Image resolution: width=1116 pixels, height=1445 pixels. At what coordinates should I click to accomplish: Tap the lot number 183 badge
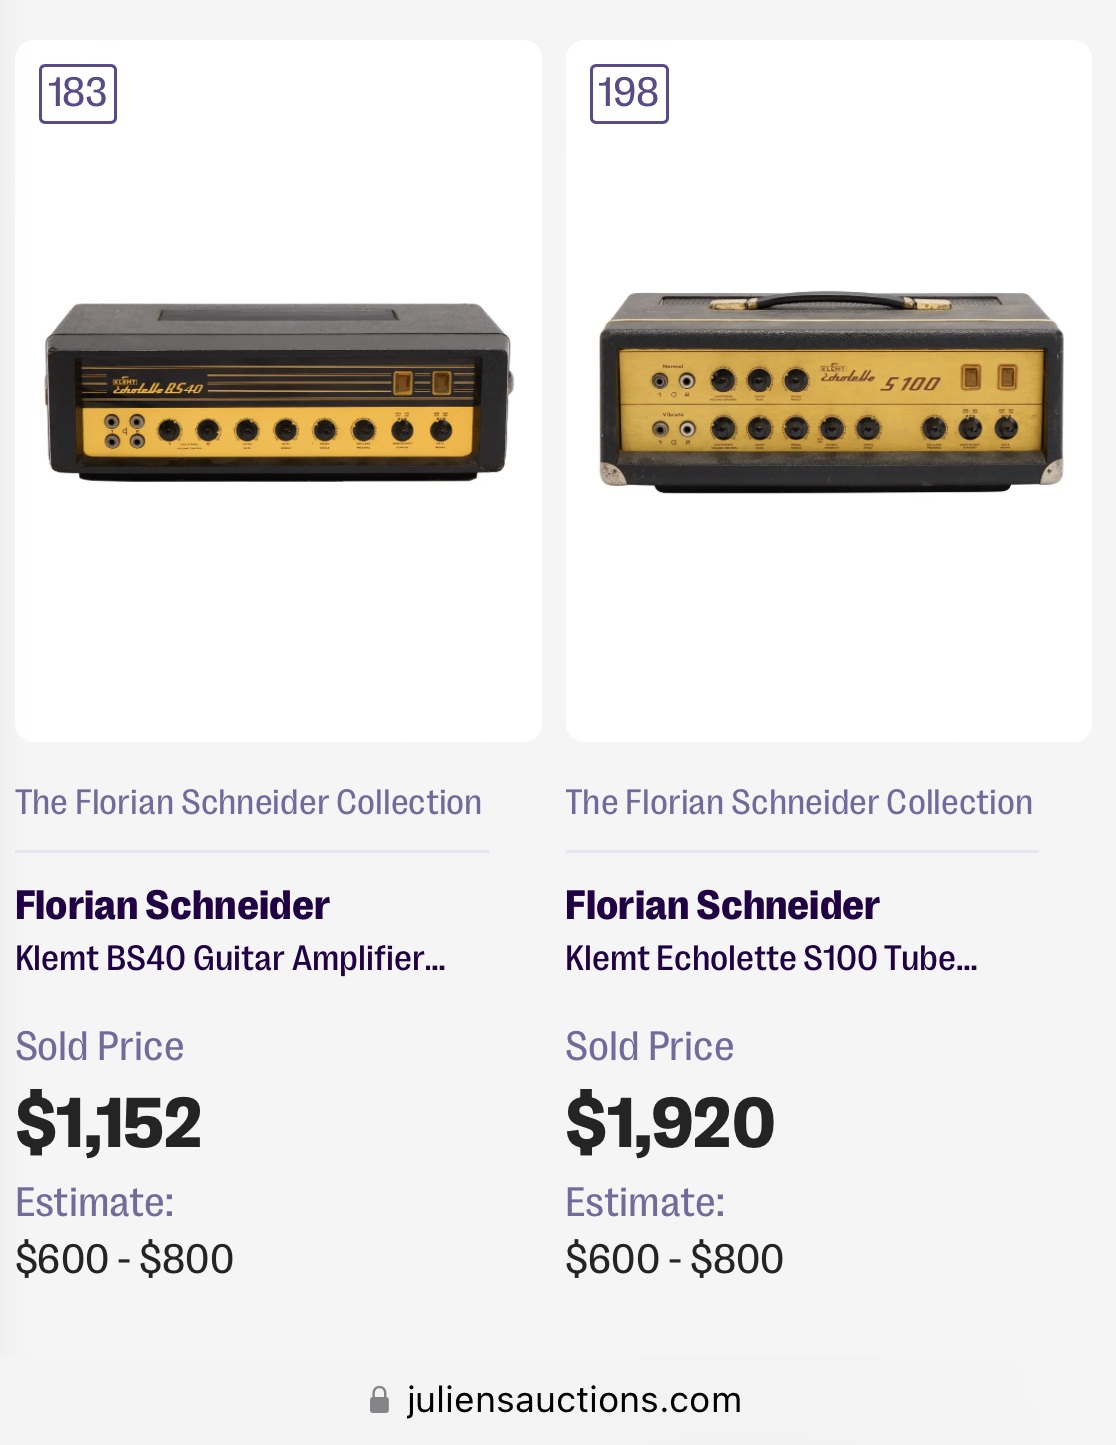click(78, 94)
